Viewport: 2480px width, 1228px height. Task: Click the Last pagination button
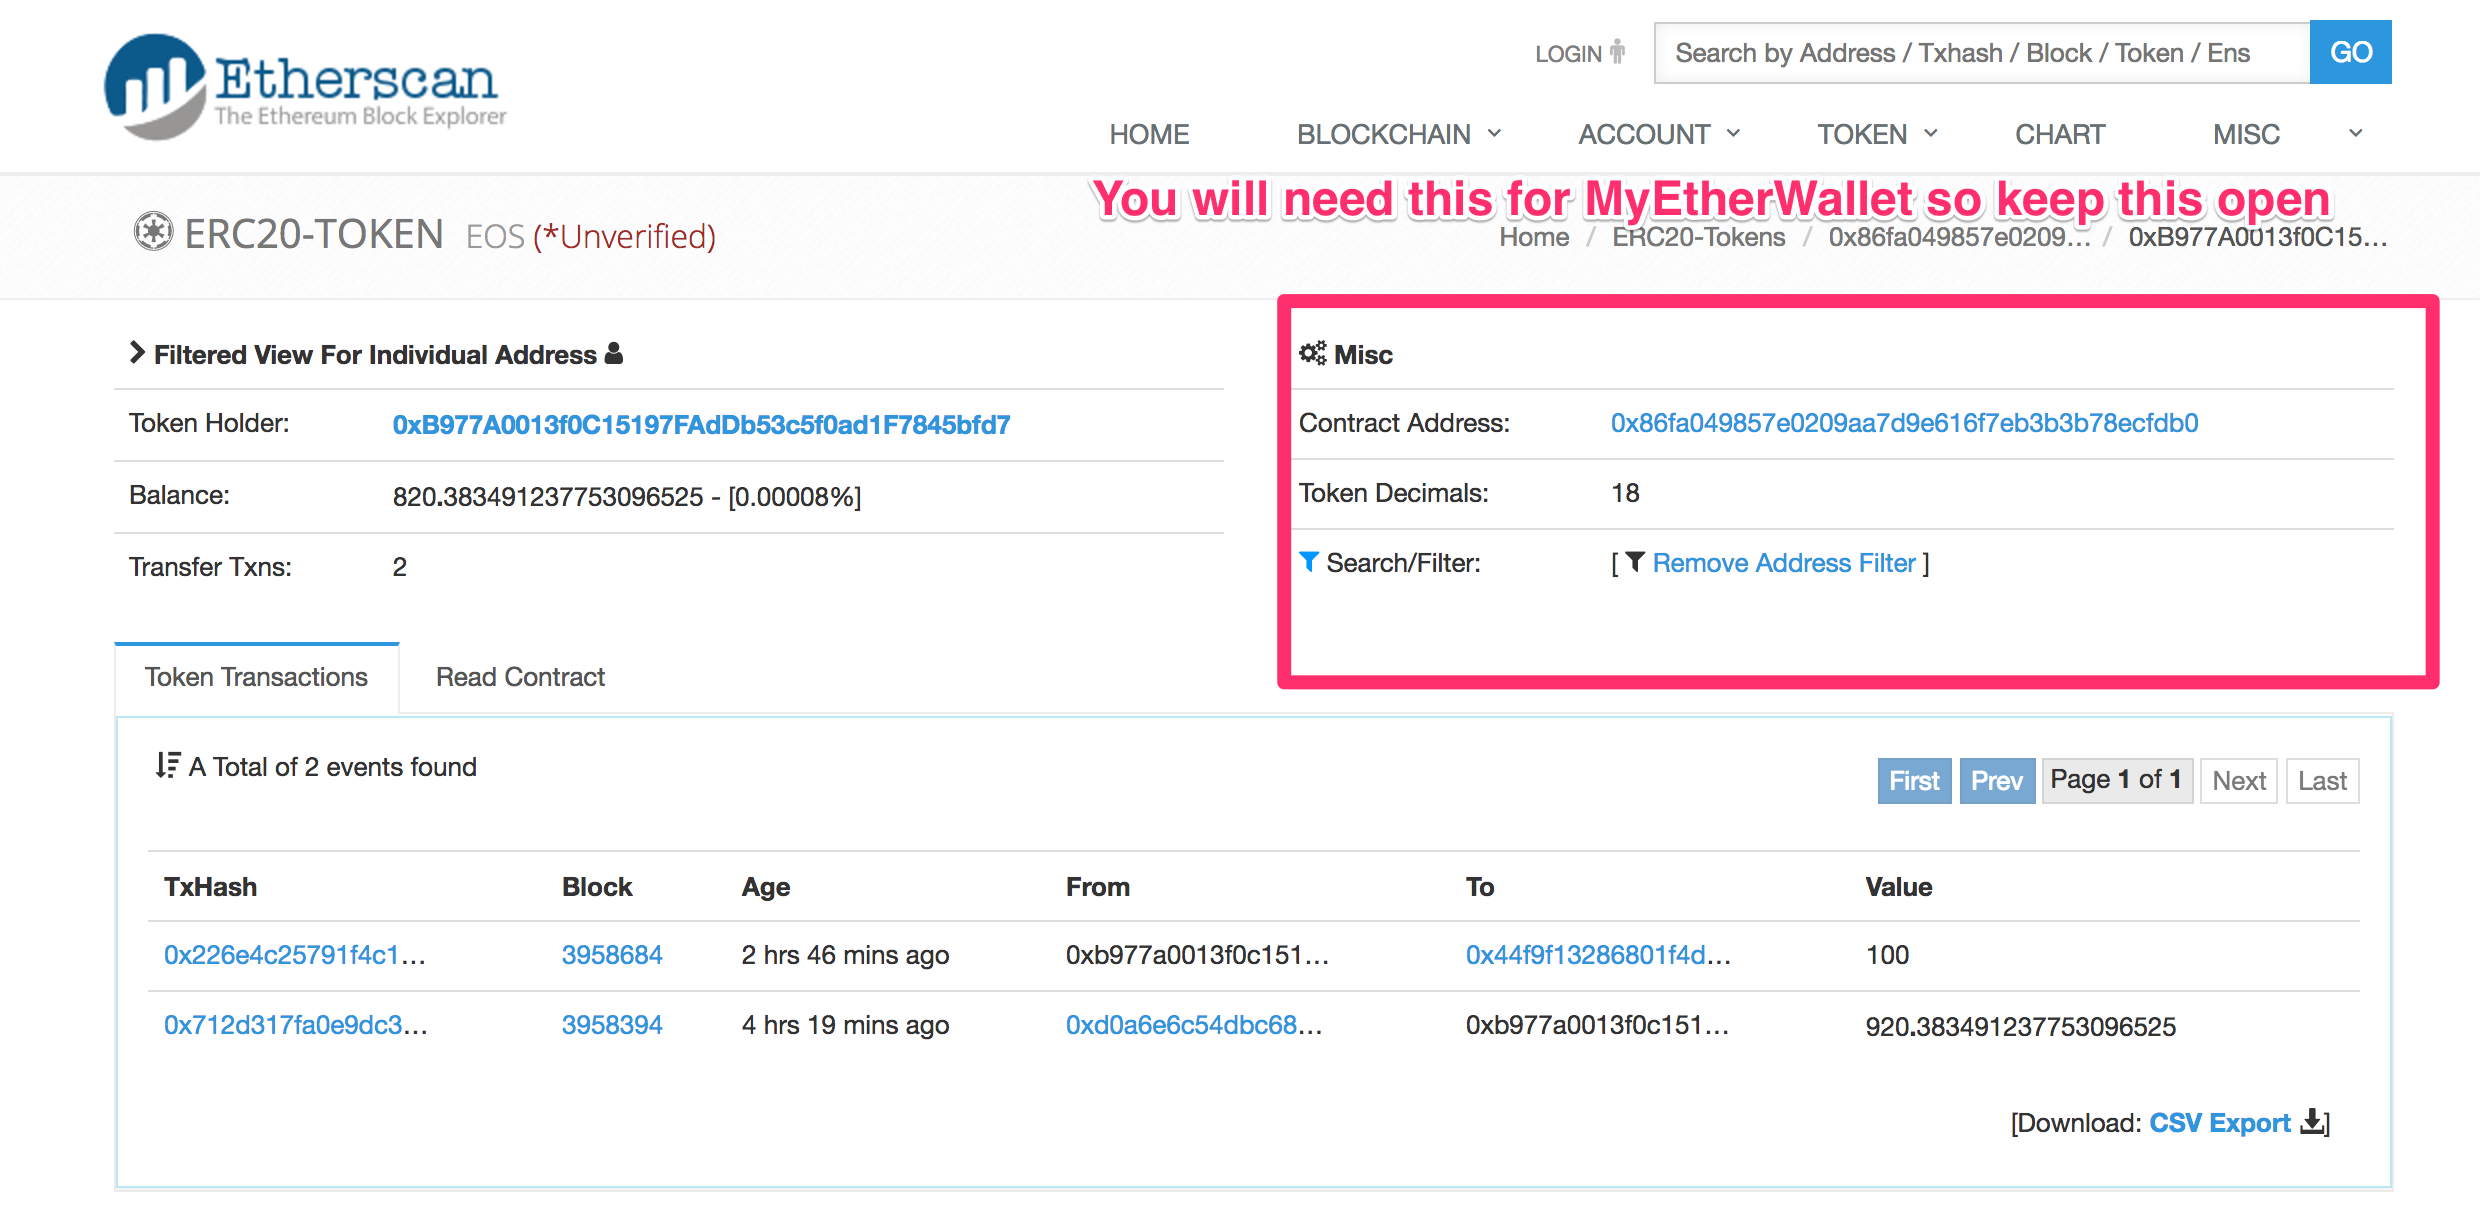[x=2322, y=780]
